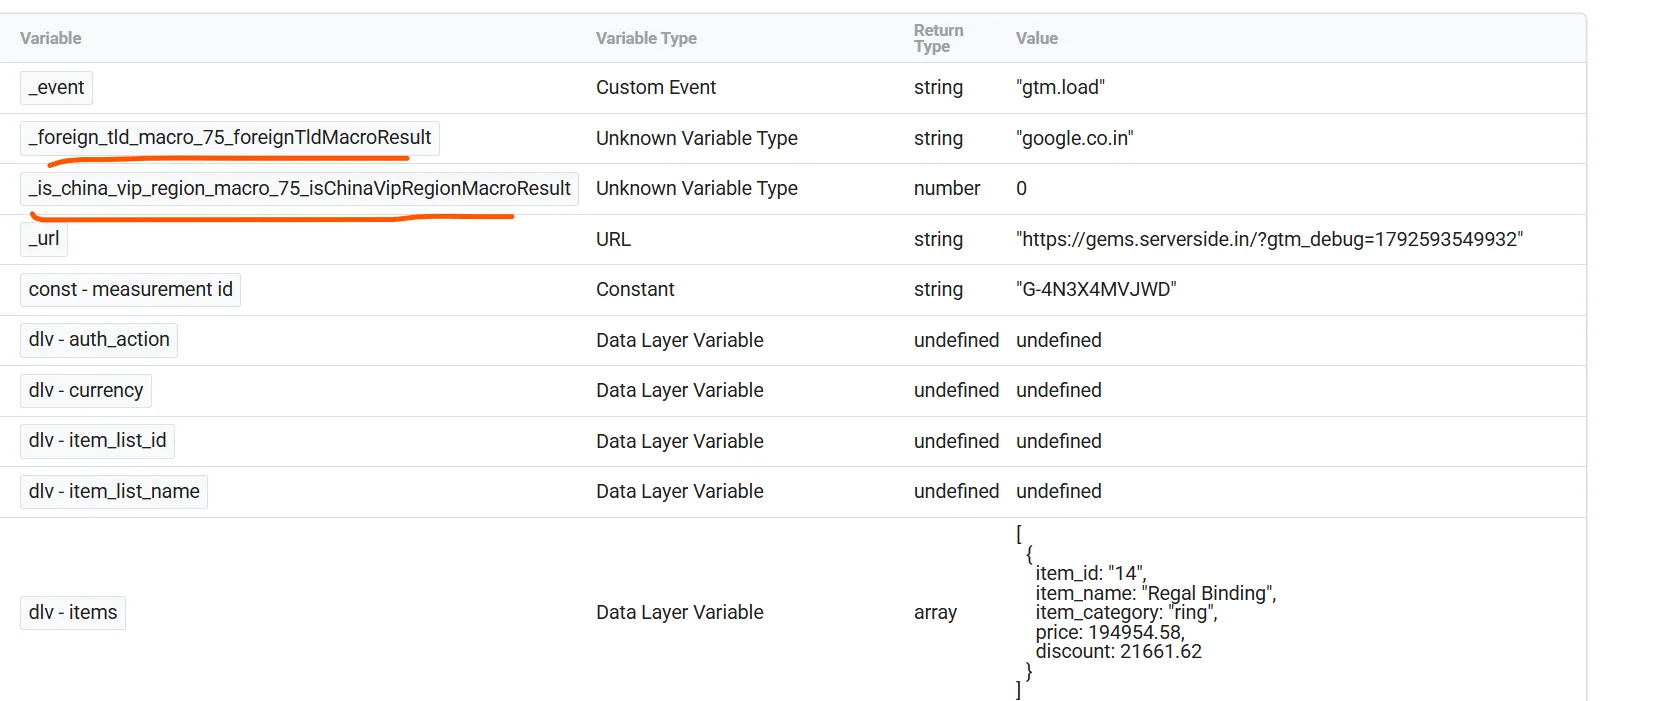Viewport: 1656px width, 701px height.
Task: Select the "google.co.in" value
Action: [1075, 138]
